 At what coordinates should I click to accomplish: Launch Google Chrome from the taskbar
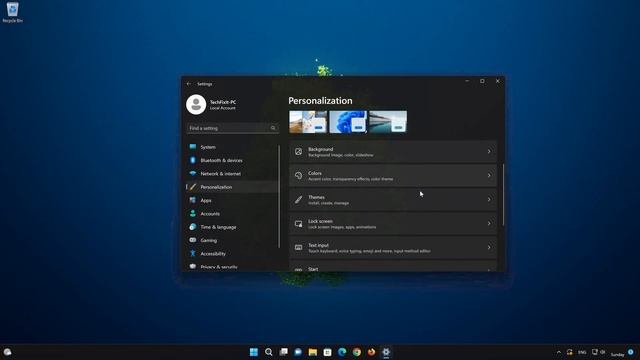coord(357,352)
